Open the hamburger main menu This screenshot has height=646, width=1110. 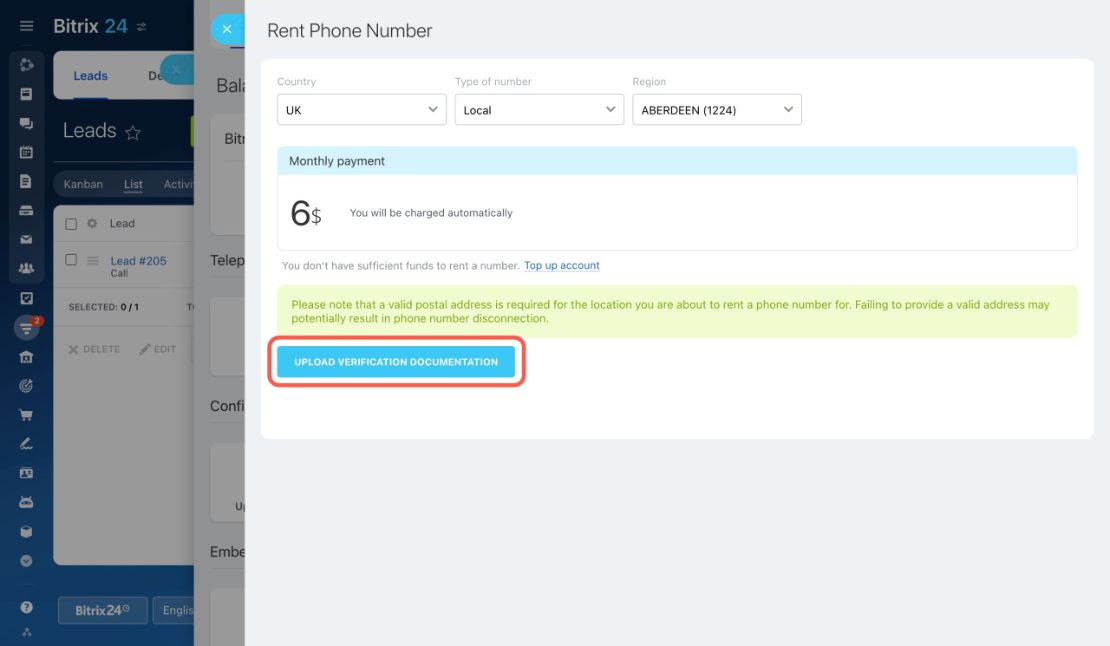(26, 26)
